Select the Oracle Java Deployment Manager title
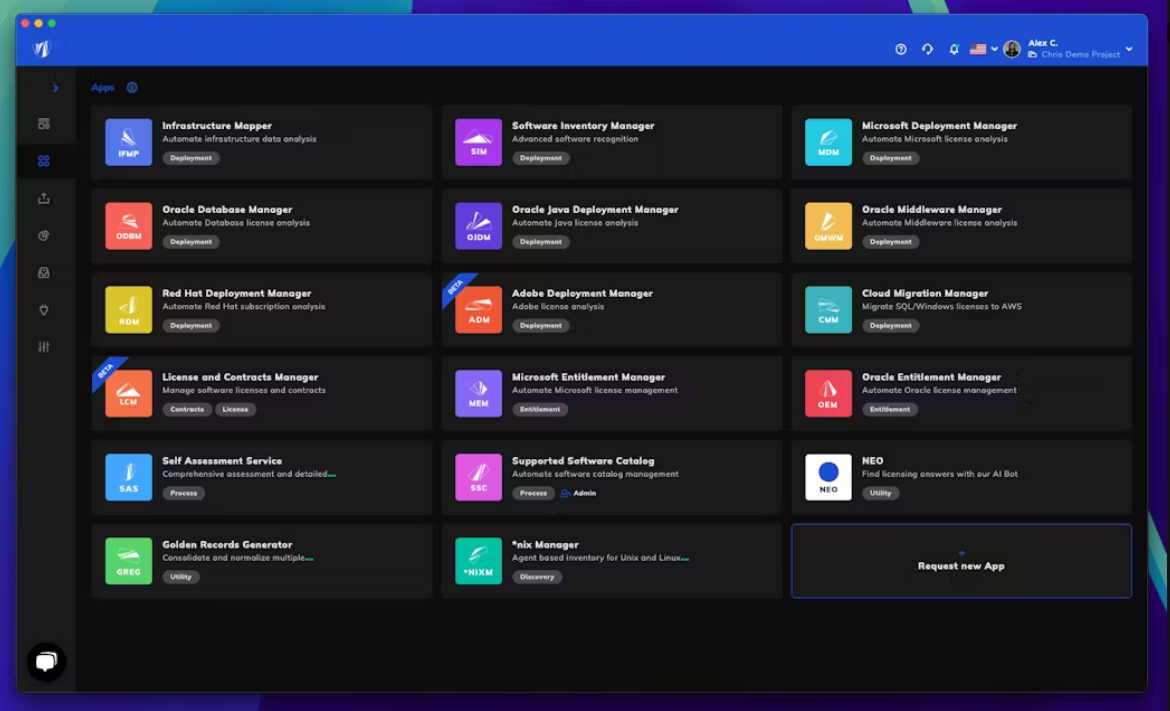Screen dimensions: 1170x711 pos(595,210)
